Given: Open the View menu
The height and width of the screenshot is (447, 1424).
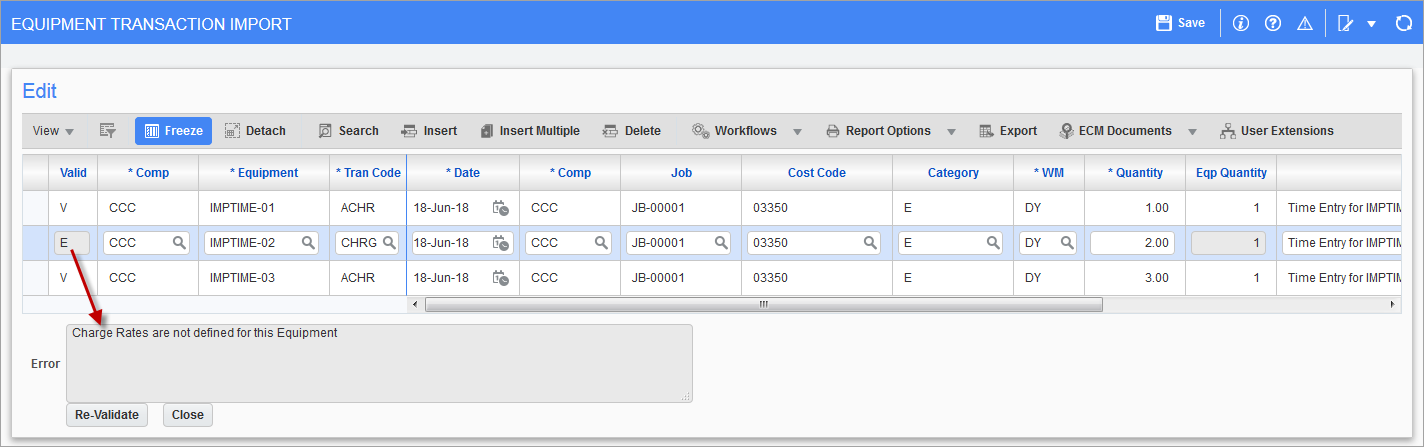Looking at the screenshot, I should click(53, 131).
